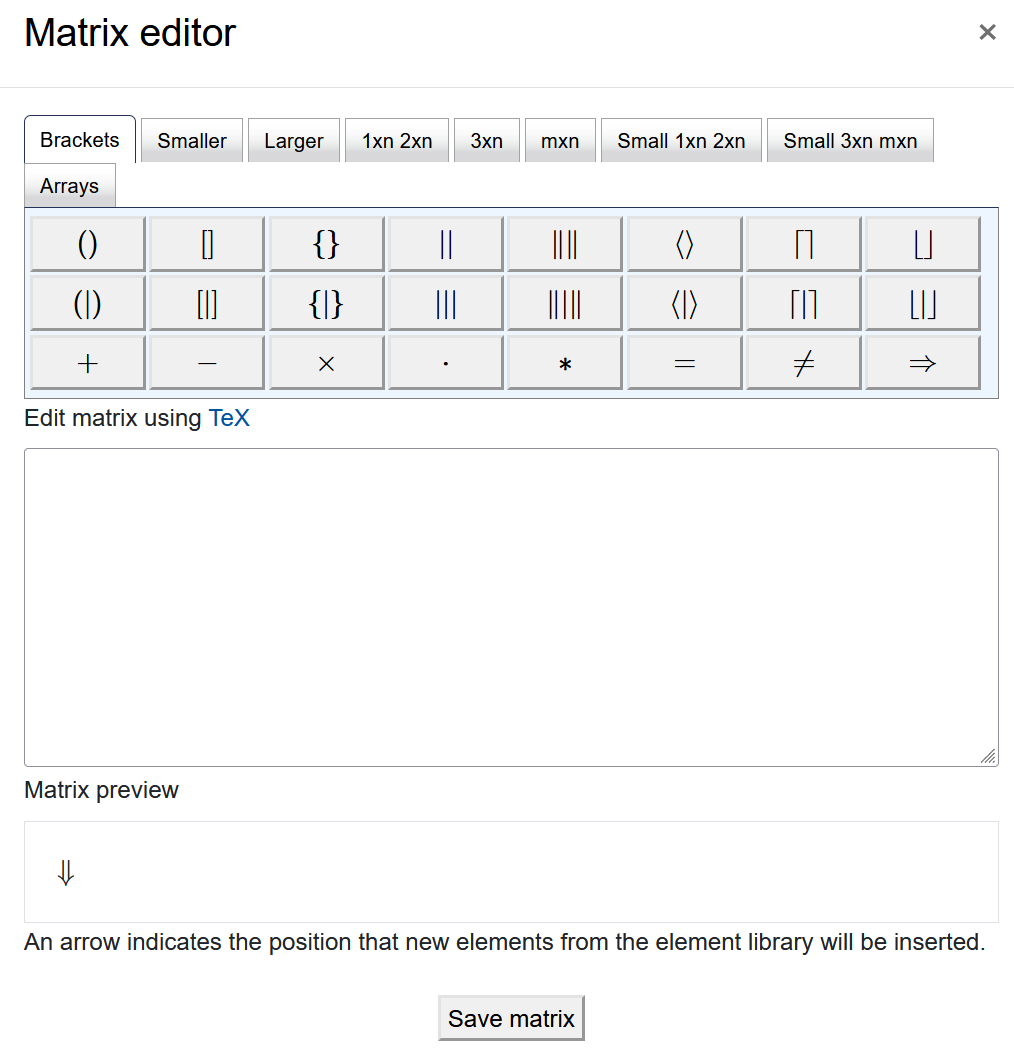This screenshot has width=1014, height=1054.
Task: Insert the center dot operator element
Action: pos(445,362)
